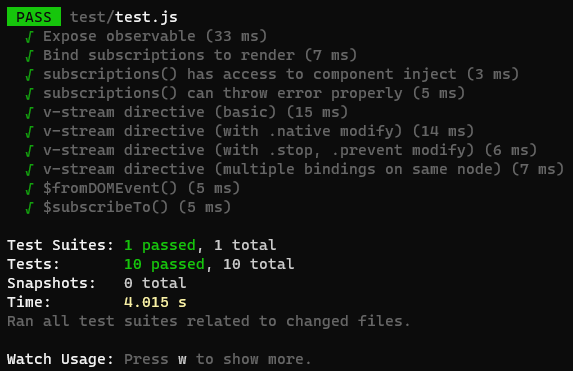Click the 4.015 s time value
573x371 pixels.
(x=155, y=302)
